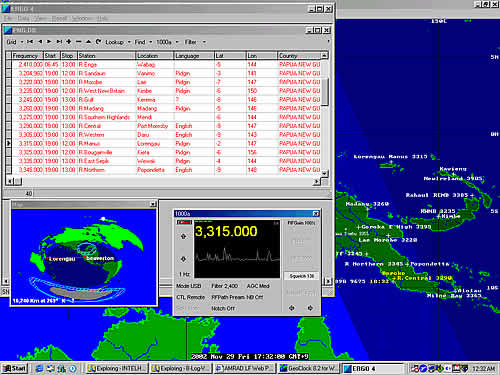Click left arrow at 1000a panel bottom

click(292, 308)
